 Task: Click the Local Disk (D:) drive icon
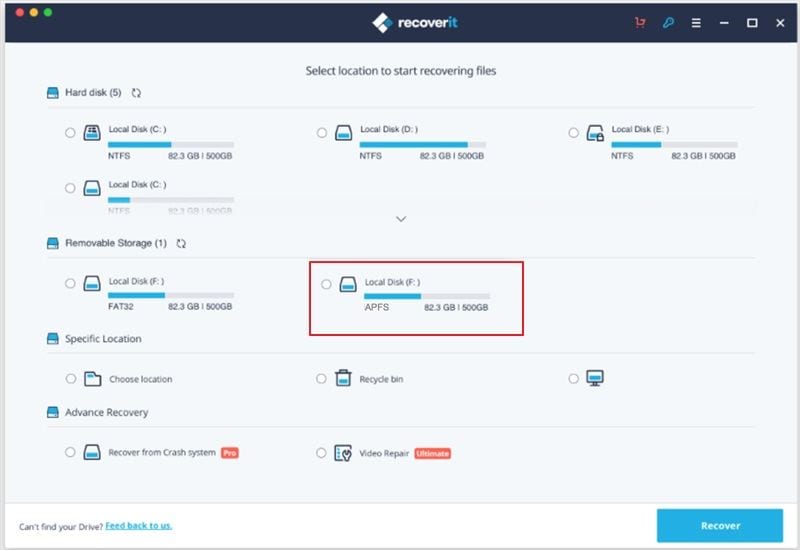[x=343, y=133]
